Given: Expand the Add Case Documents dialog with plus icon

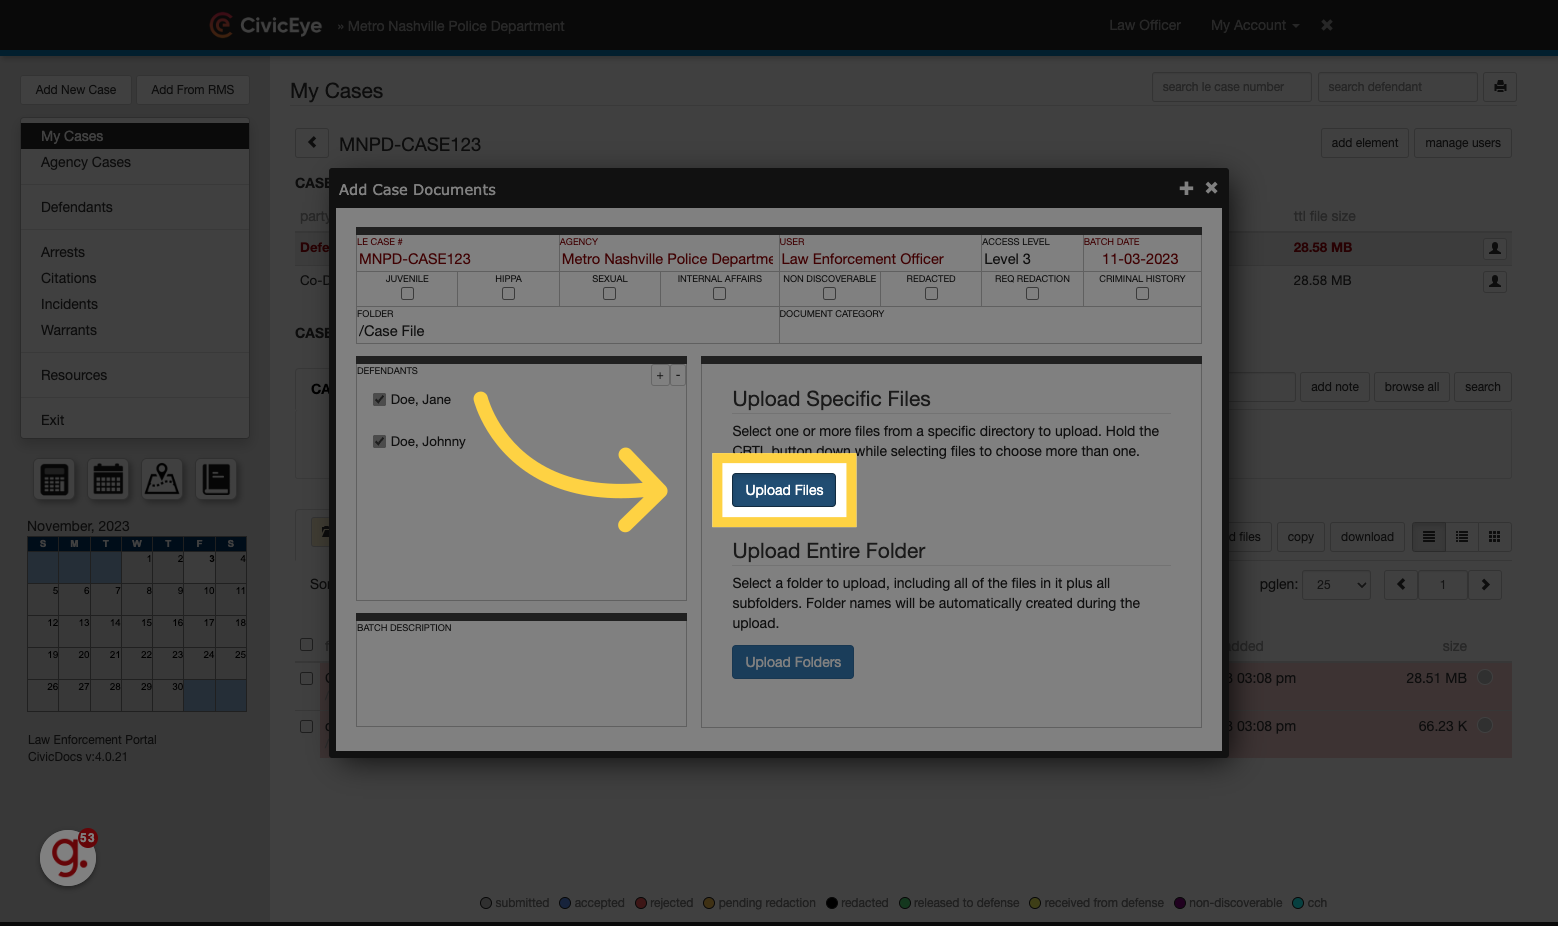Looking at the screenshot, I should 1186,188.
